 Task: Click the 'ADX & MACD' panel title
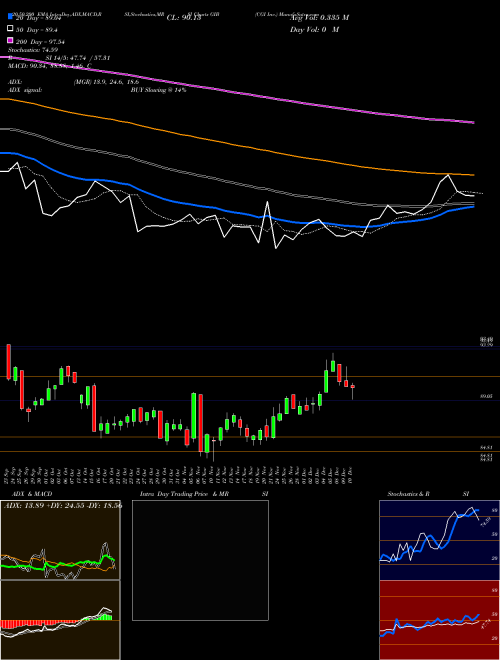pos(32,494)
